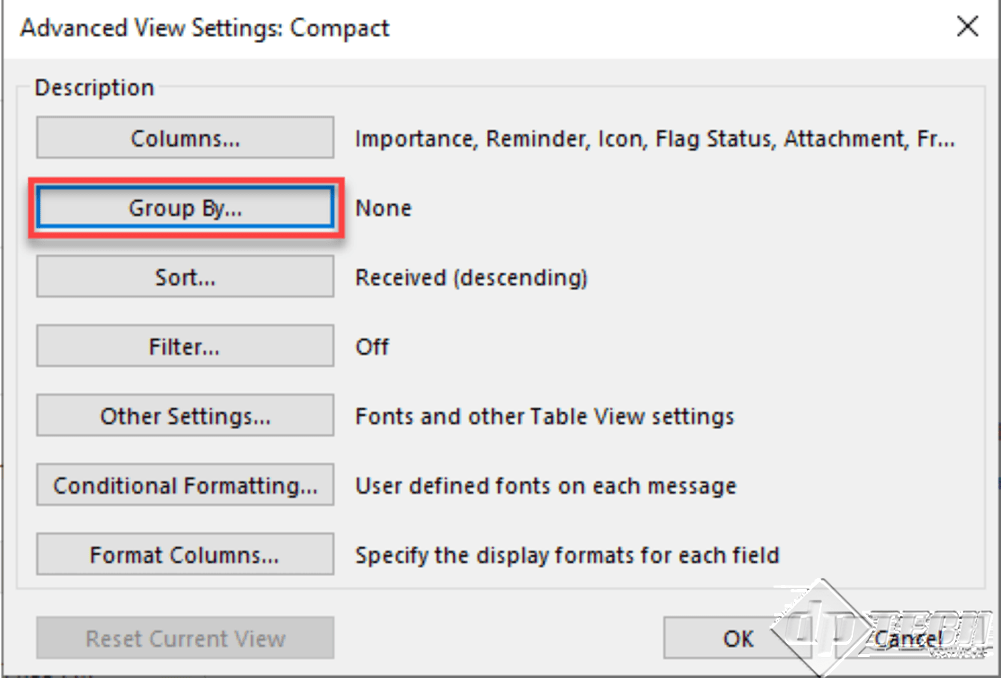Screen dimensions: 1001x678
Task: Open the Columns... settings button
Action: click(185, 137)
